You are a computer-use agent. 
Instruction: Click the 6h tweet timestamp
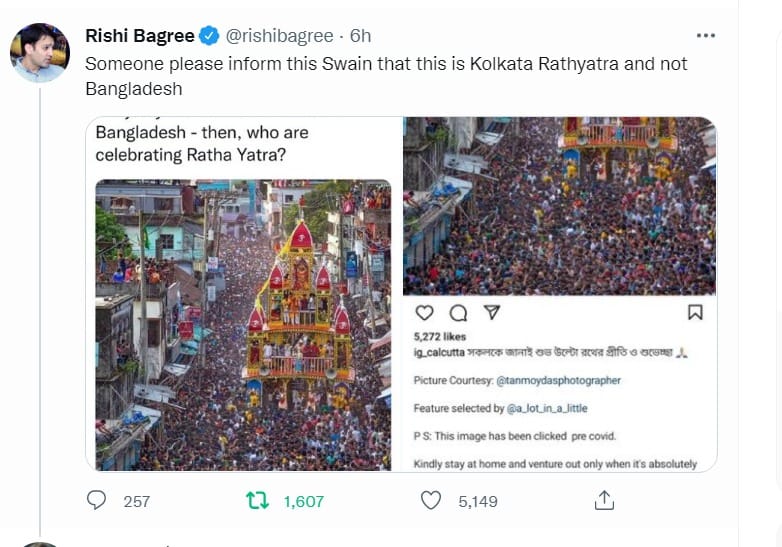pyautogui.click(x=360, y=36)
